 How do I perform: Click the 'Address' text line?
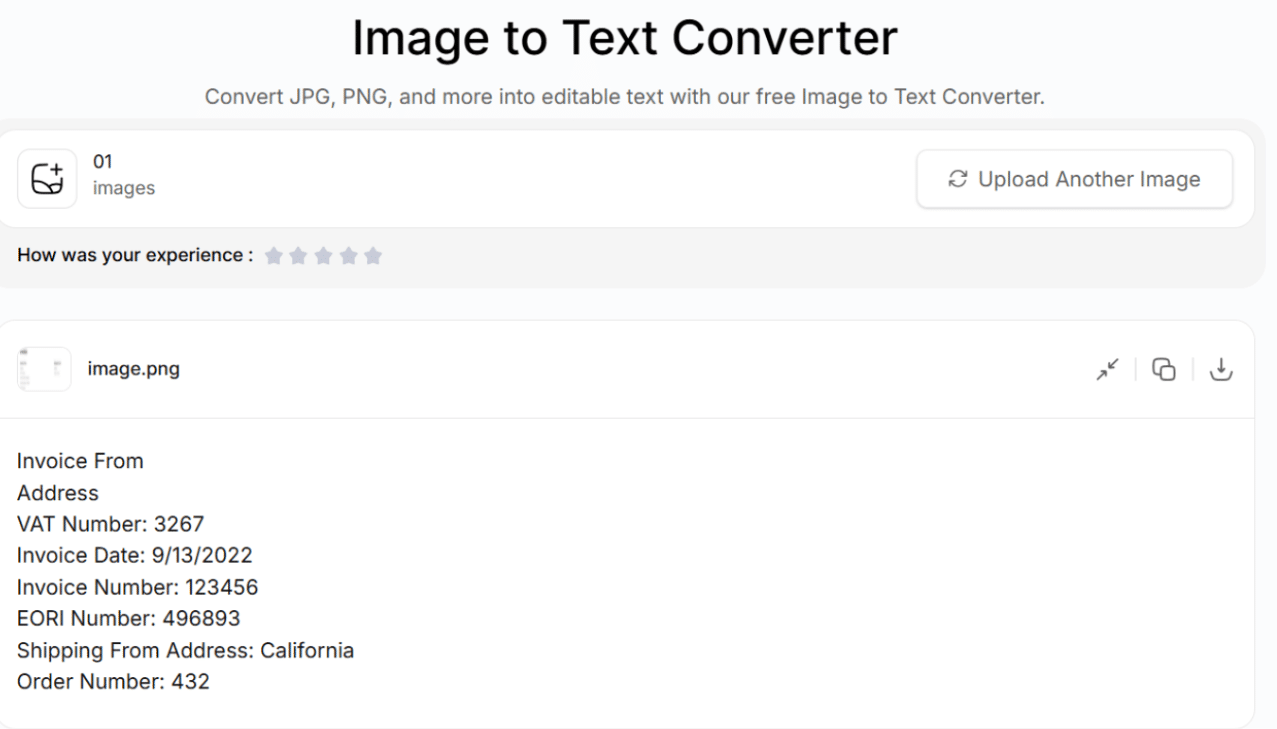58,493
